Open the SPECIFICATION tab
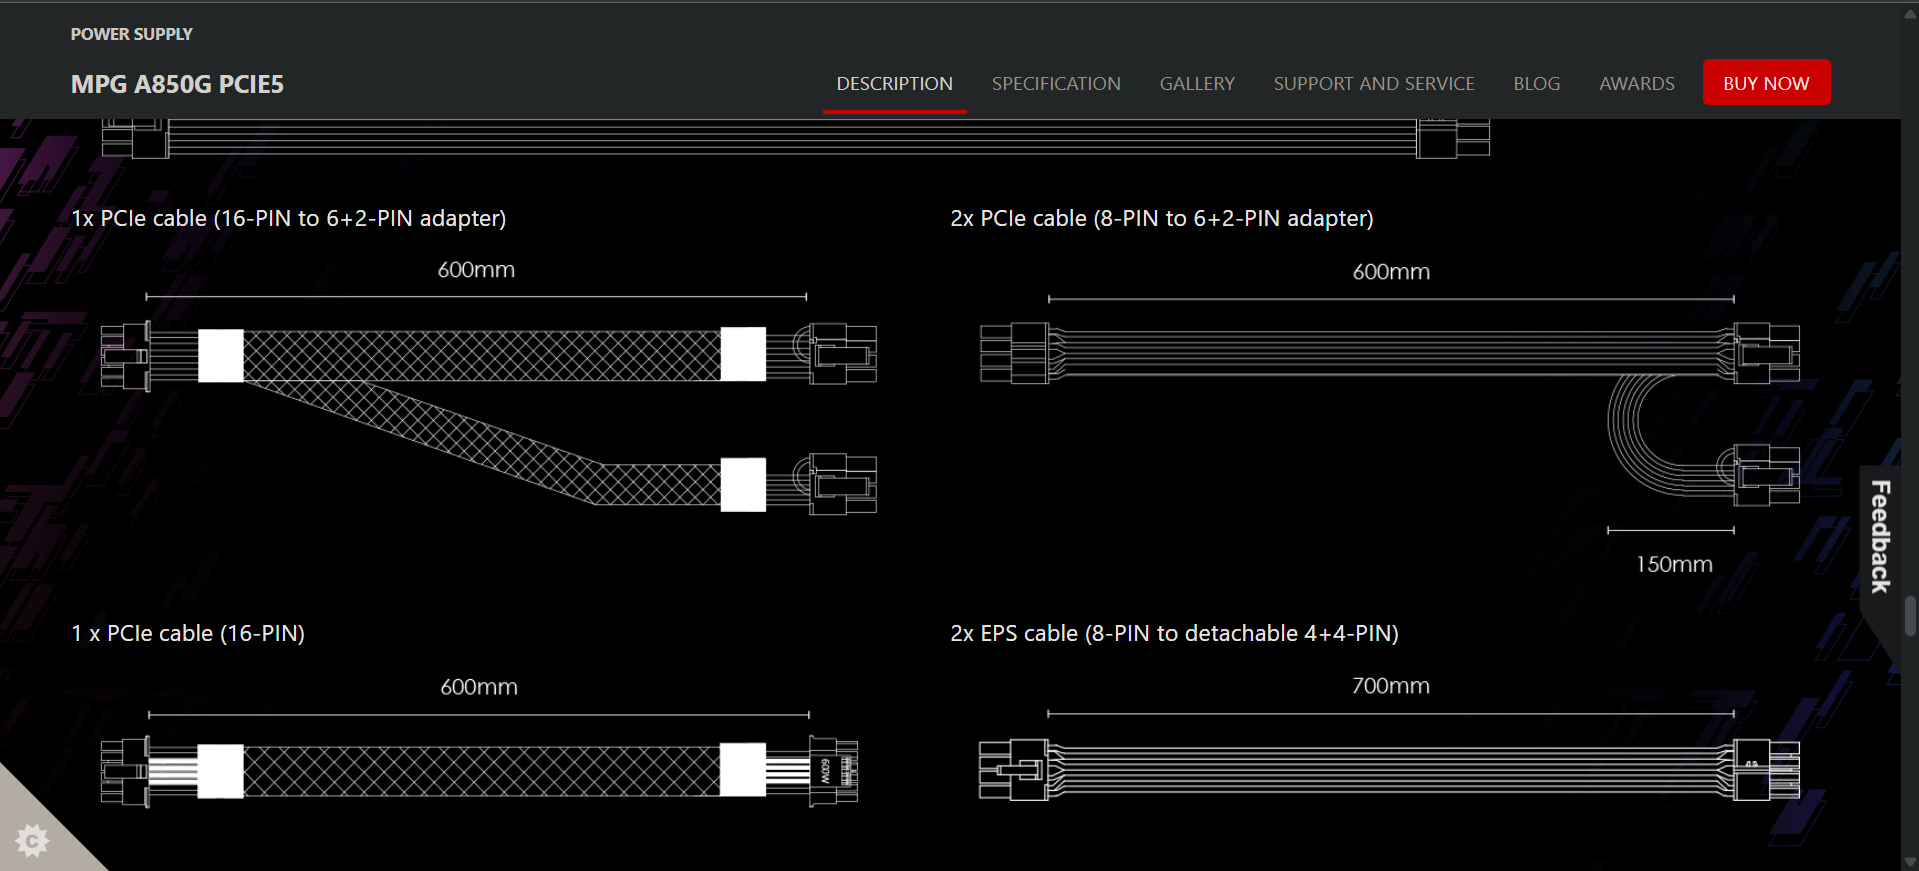The image size is (1919, 871). [x=1056, y=84]
